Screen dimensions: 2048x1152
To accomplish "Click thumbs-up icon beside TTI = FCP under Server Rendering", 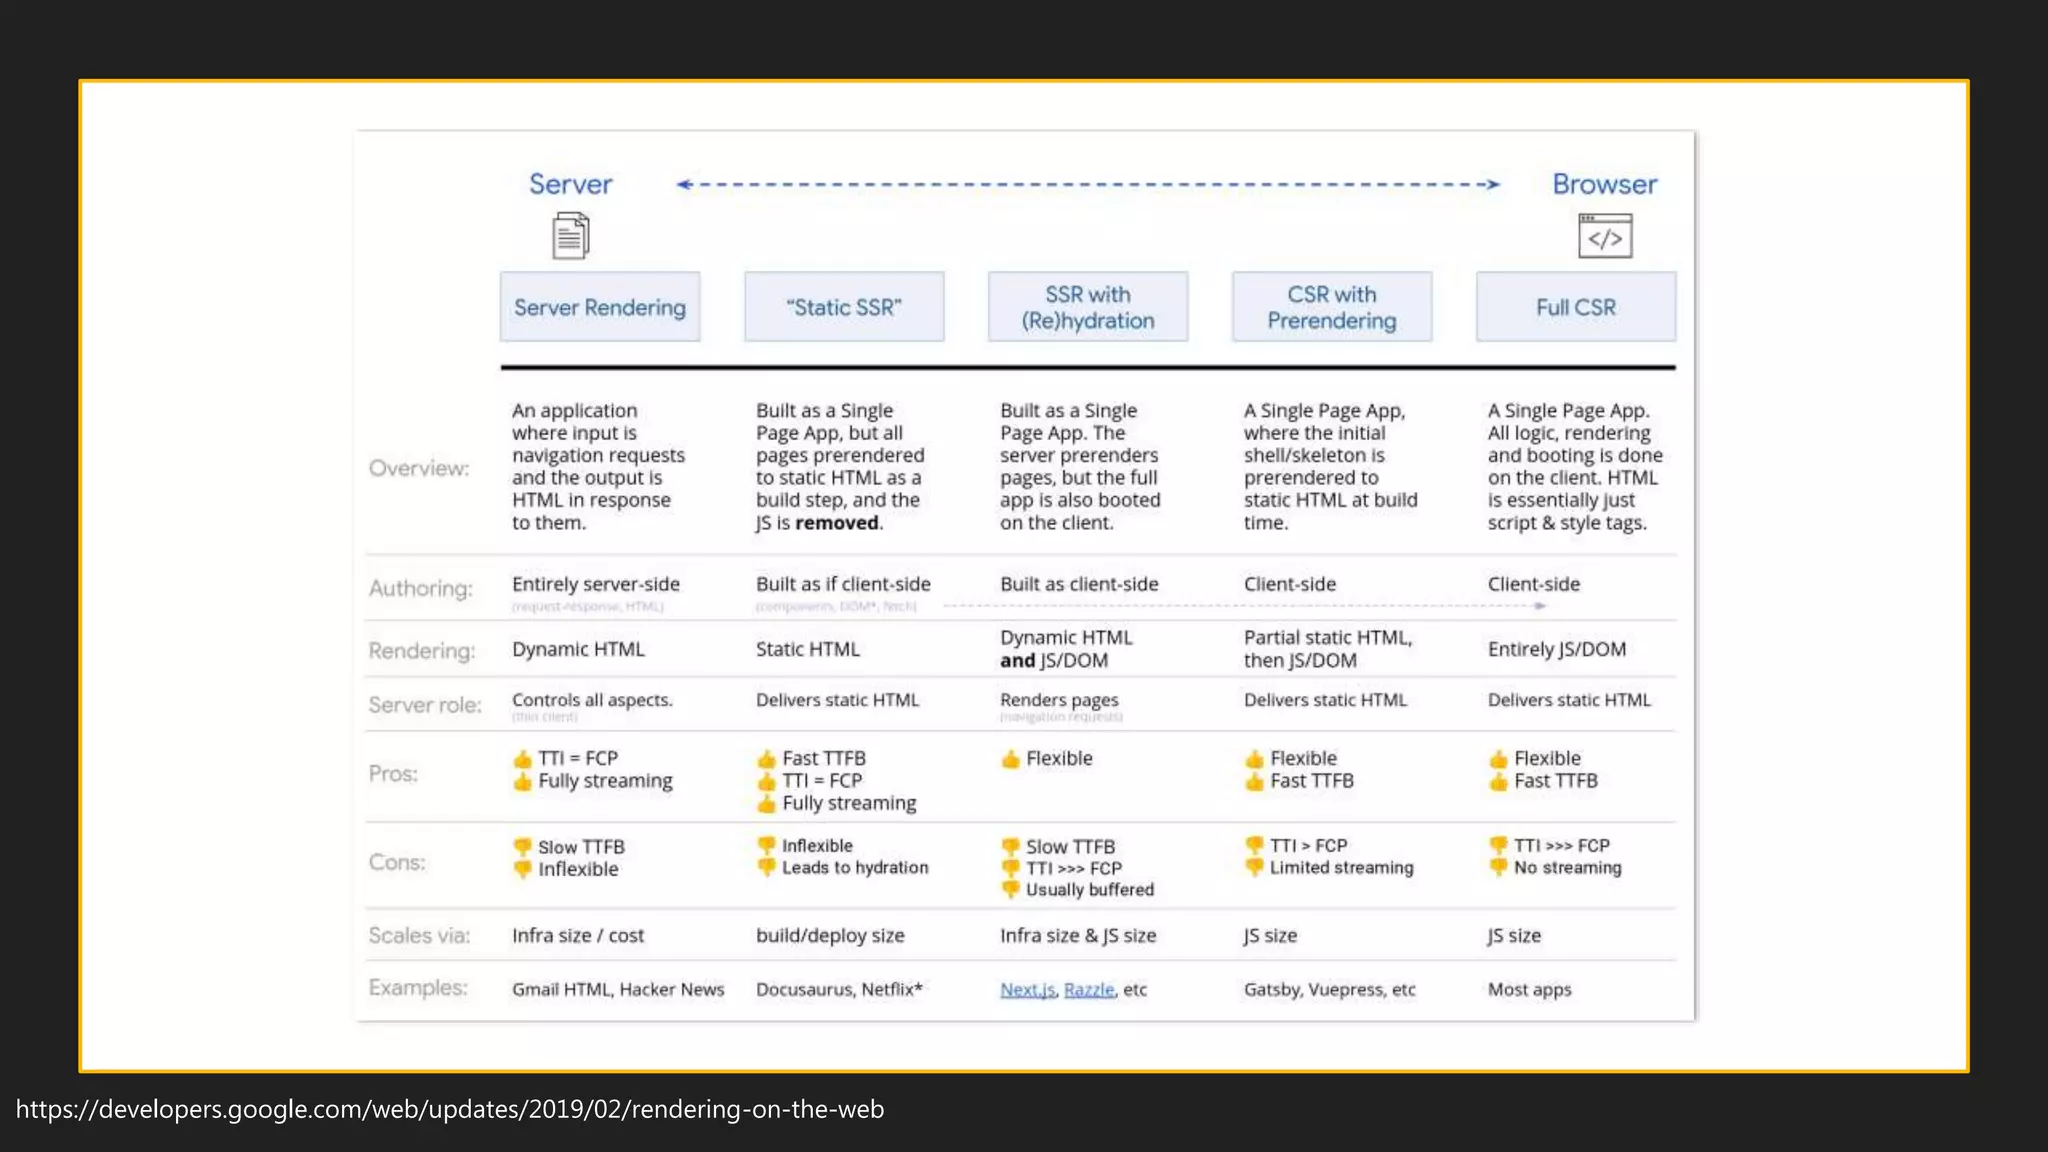I will 522,759.
